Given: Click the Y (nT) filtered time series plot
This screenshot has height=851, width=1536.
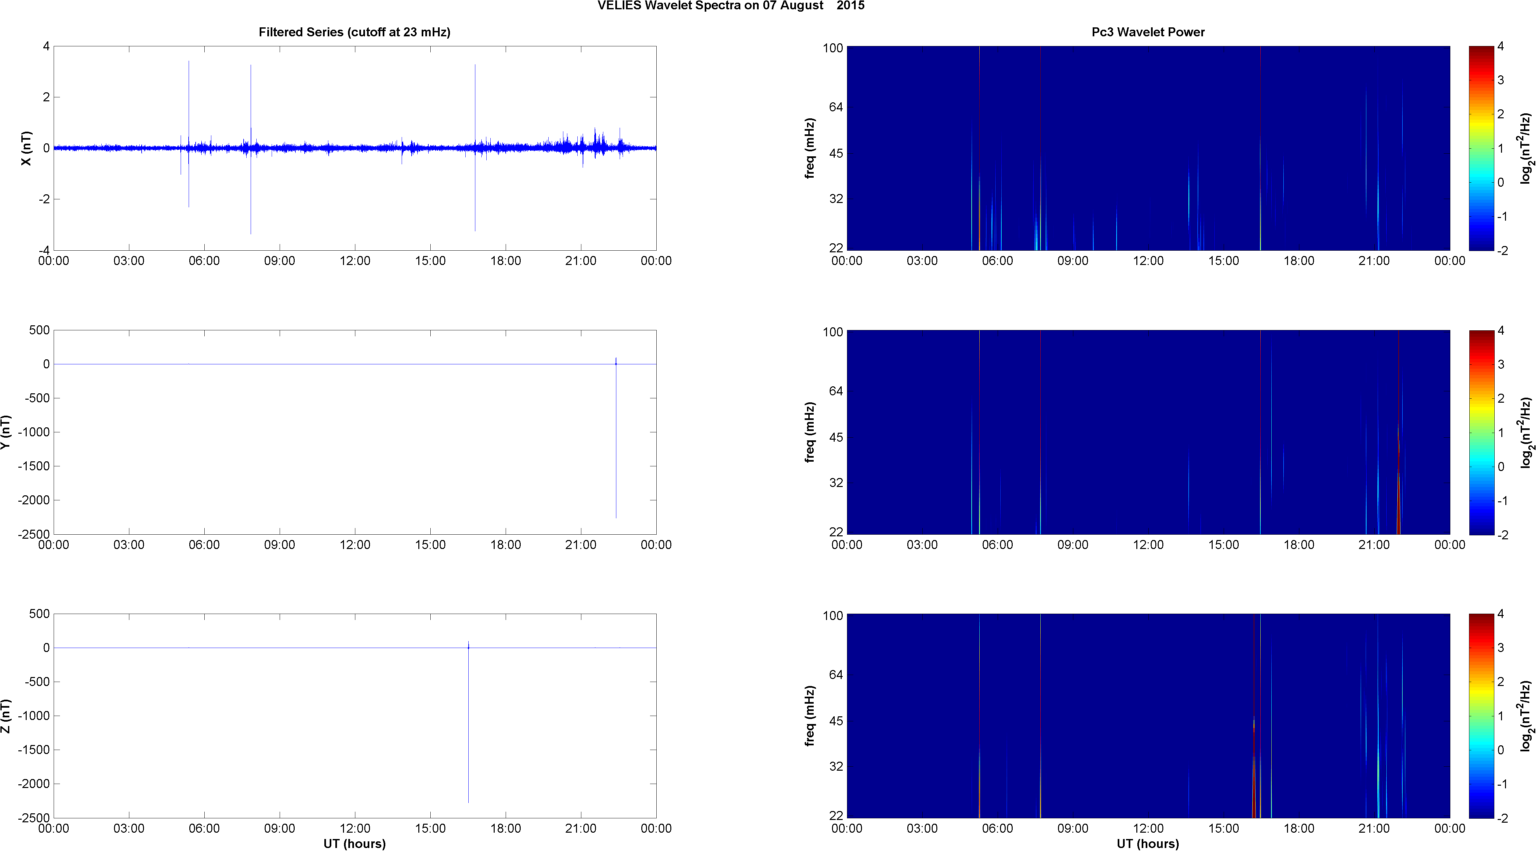Looking at the screenshot, I should tap(355, 432).
